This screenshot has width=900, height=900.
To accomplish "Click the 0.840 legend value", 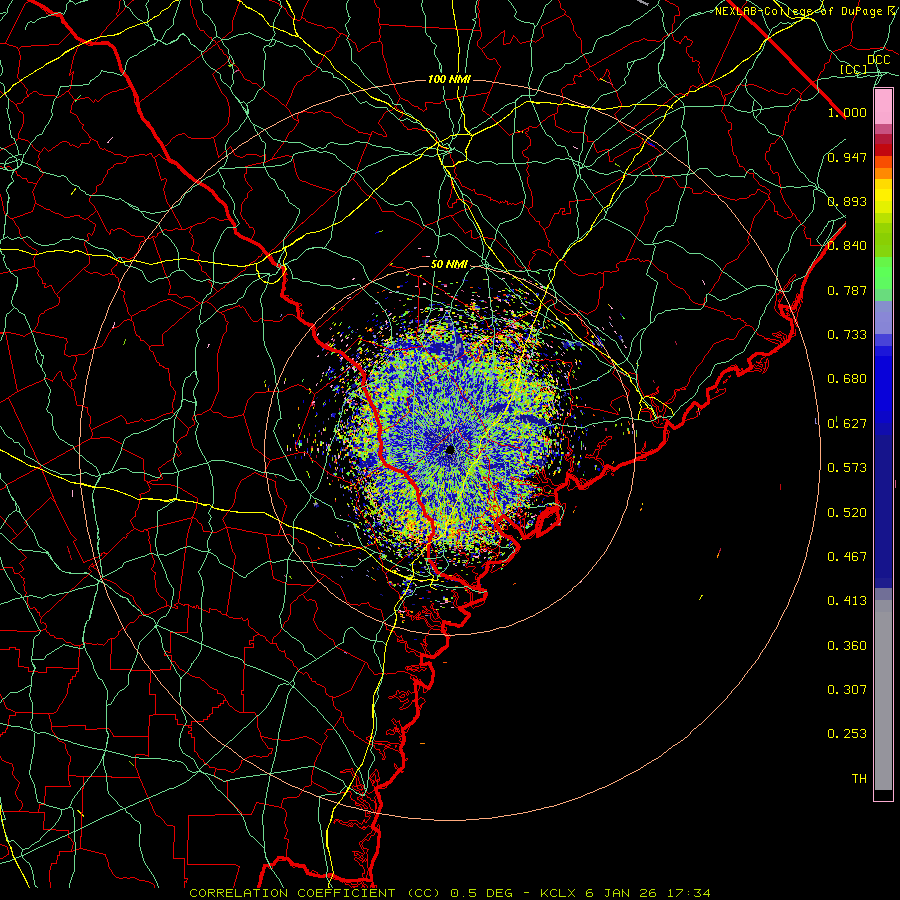I will 847,246.
